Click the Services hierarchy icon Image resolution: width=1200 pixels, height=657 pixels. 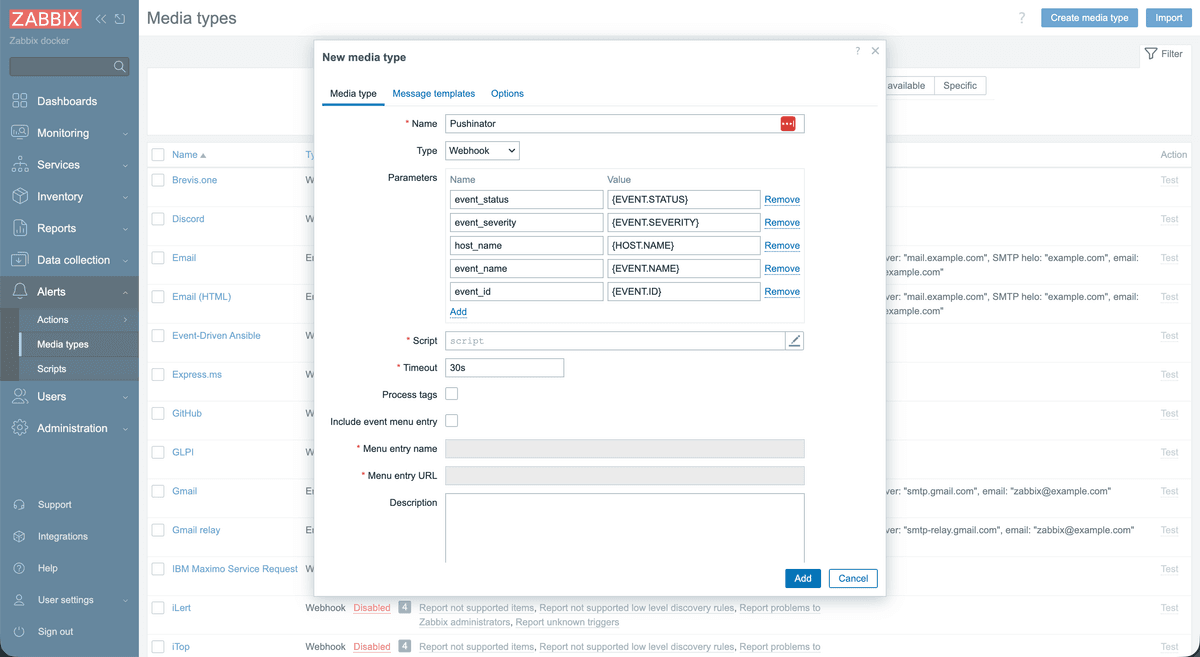point(20,165)
